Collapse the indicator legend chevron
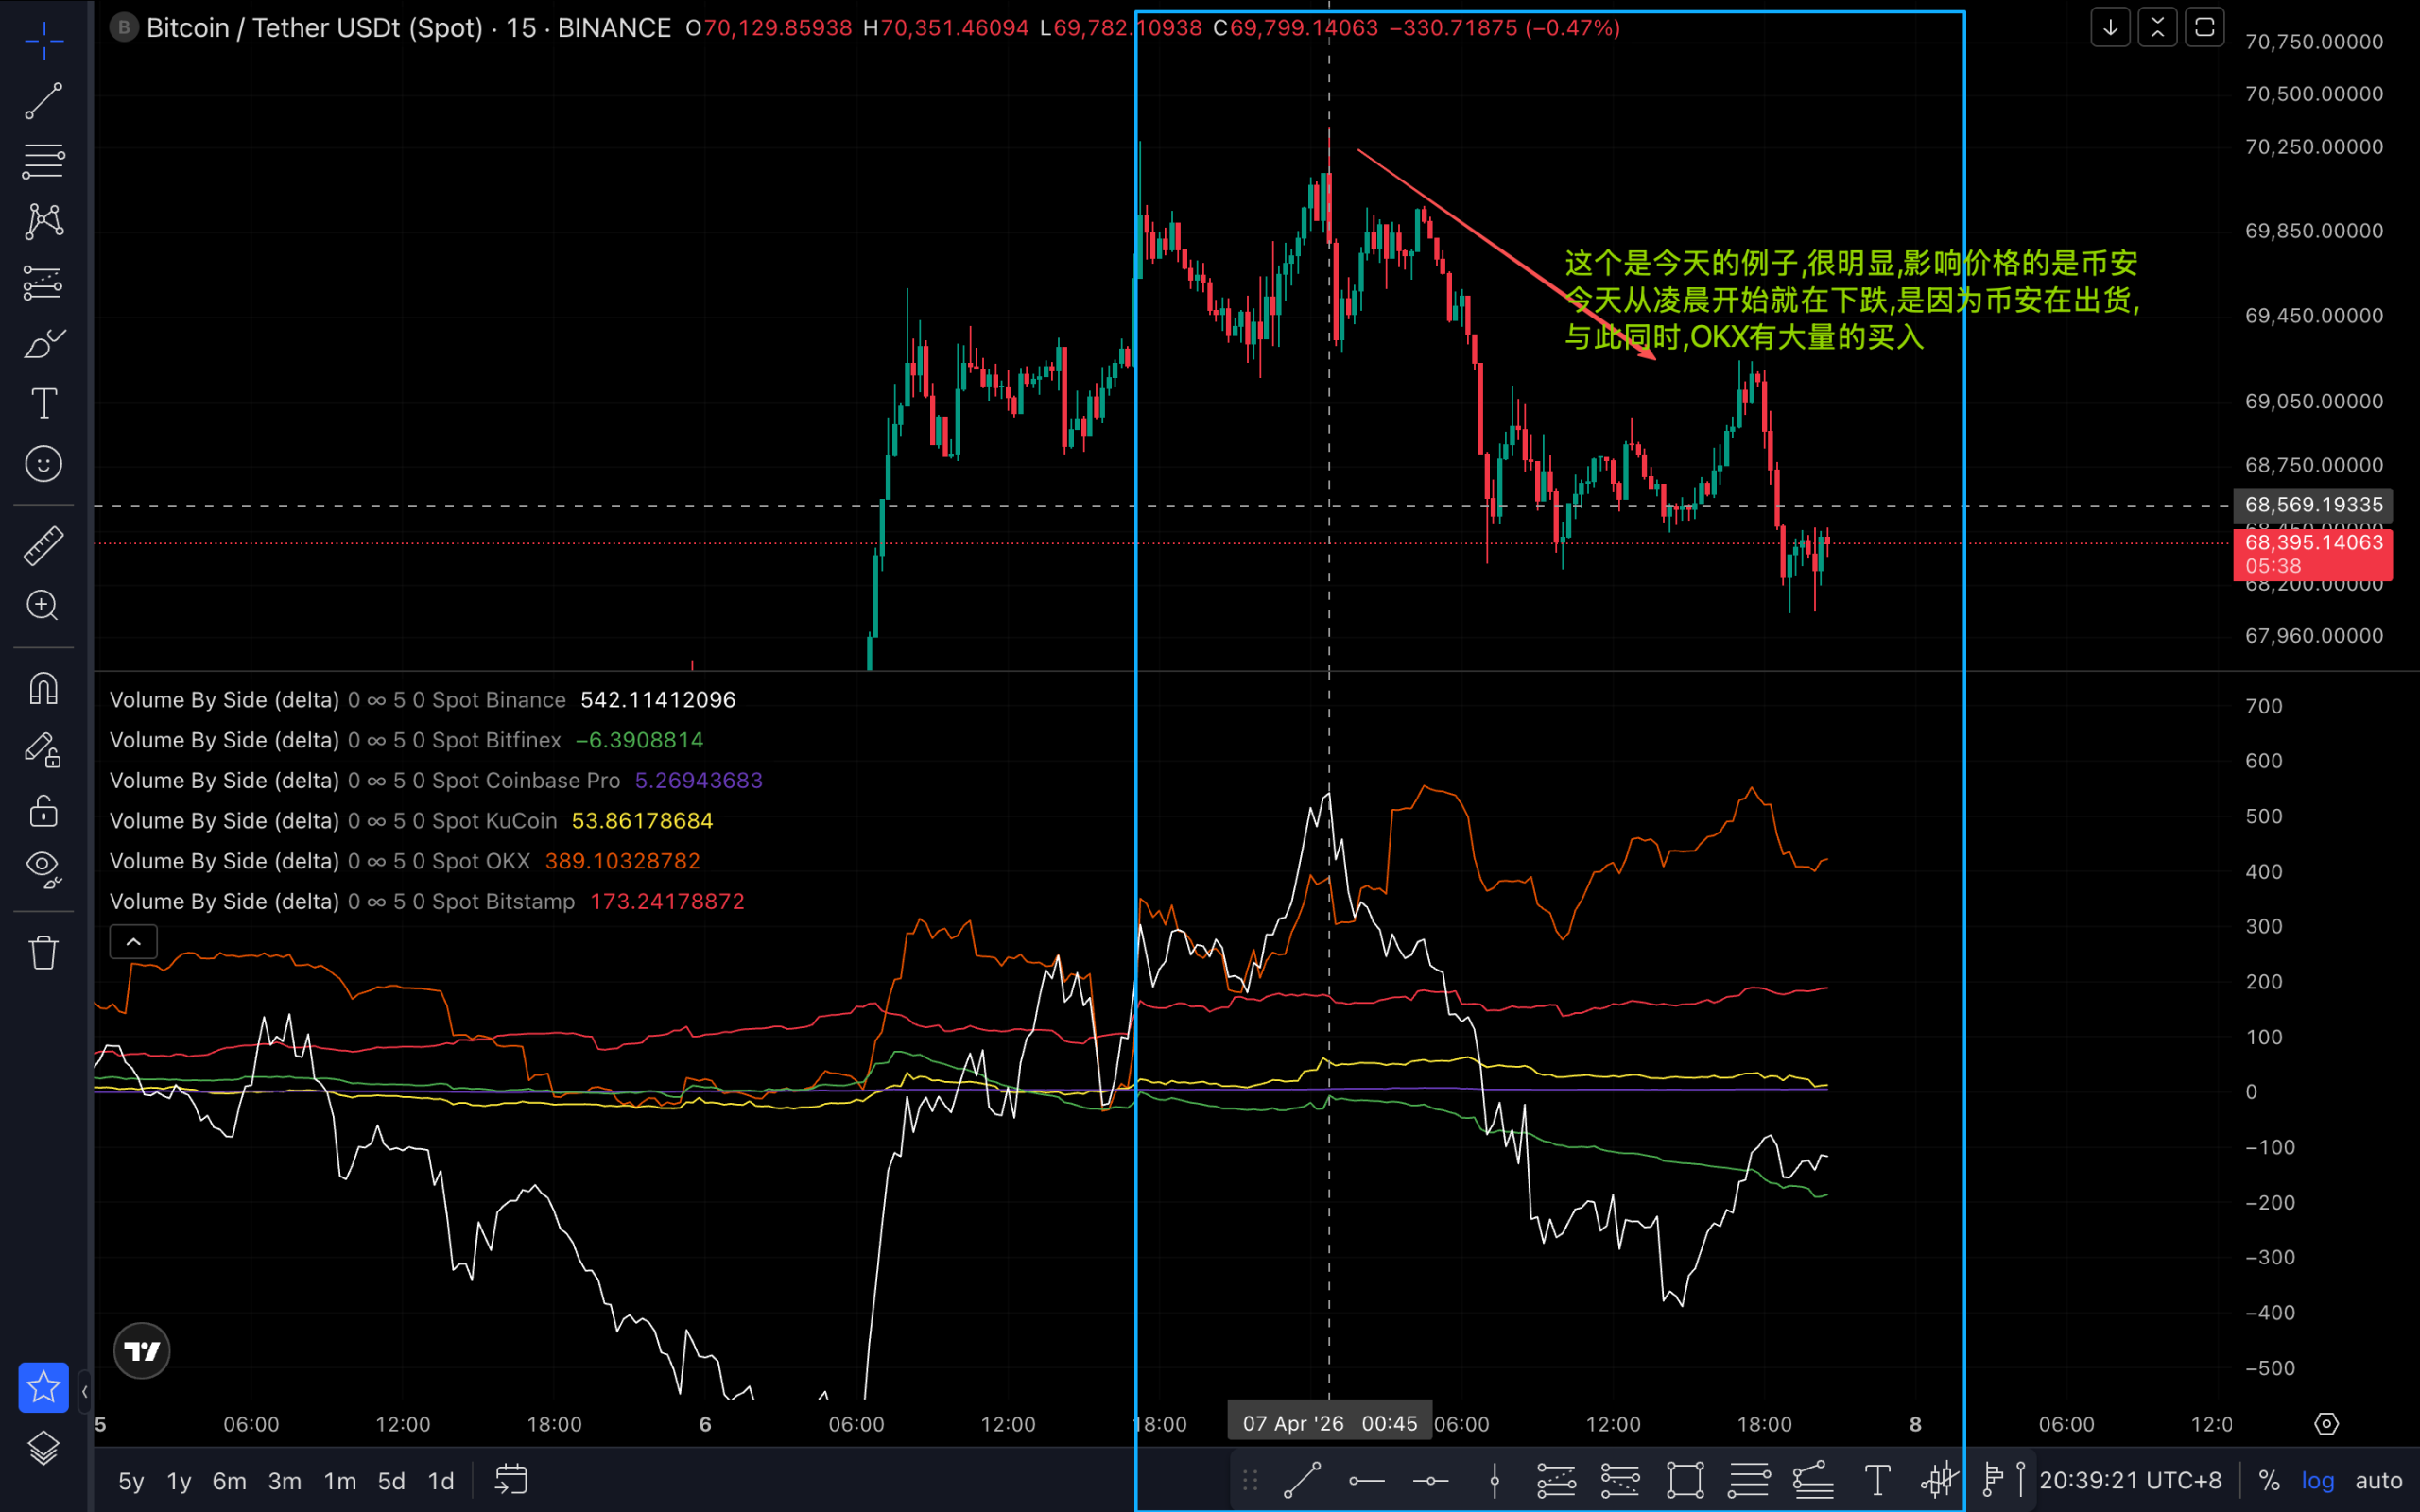The image size is (2420, 1512). pos(133,942)
